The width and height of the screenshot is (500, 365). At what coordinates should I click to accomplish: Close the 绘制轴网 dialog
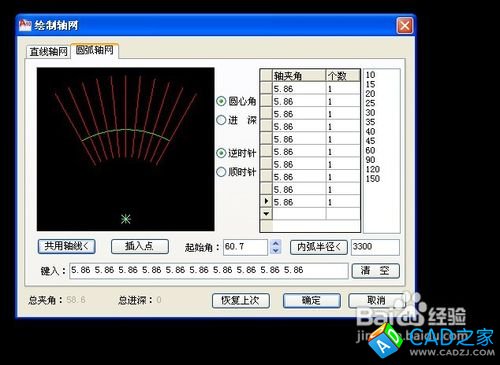pos(405,26)
